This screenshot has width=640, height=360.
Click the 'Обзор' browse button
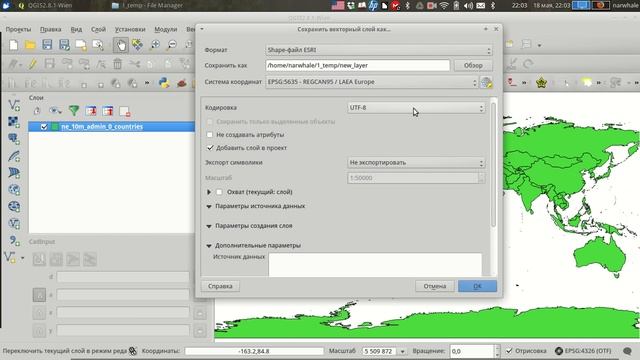(473, 65)
